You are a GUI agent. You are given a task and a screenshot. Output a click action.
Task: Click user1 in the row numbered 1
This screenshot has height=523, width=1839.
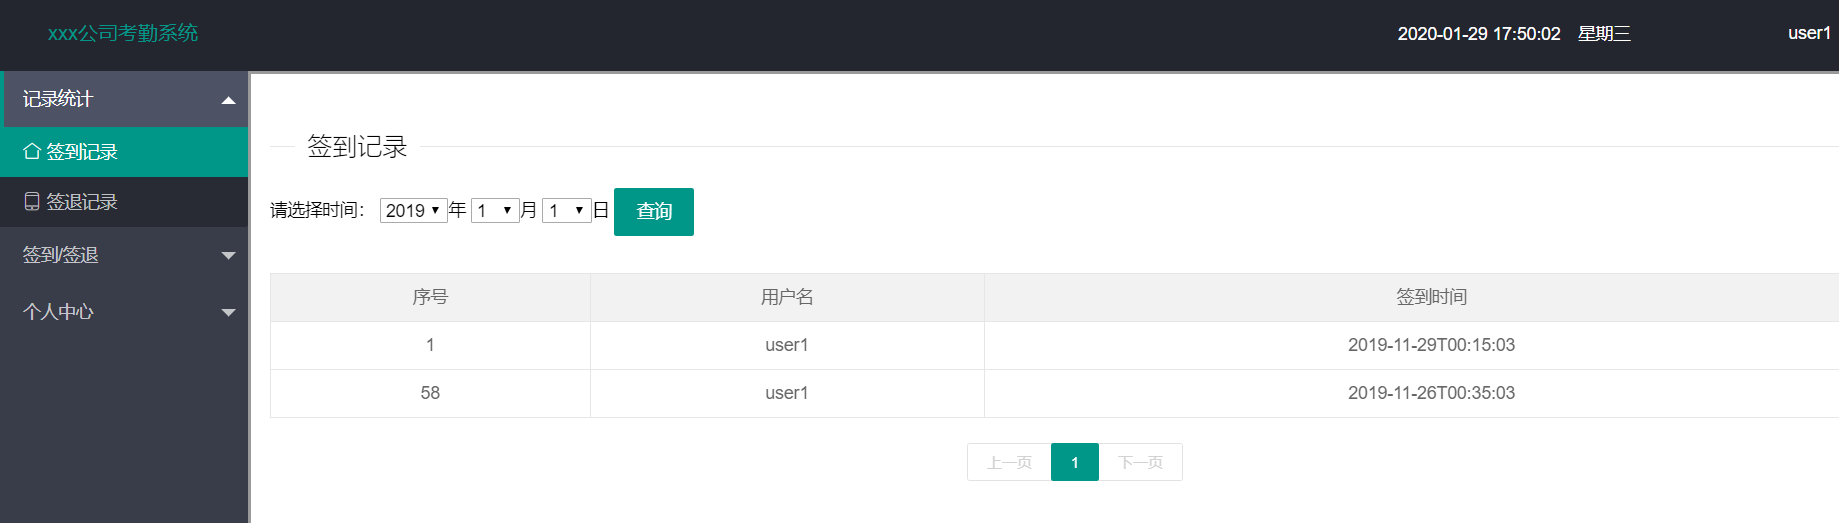pyautogui.click(x=787, y=345)
